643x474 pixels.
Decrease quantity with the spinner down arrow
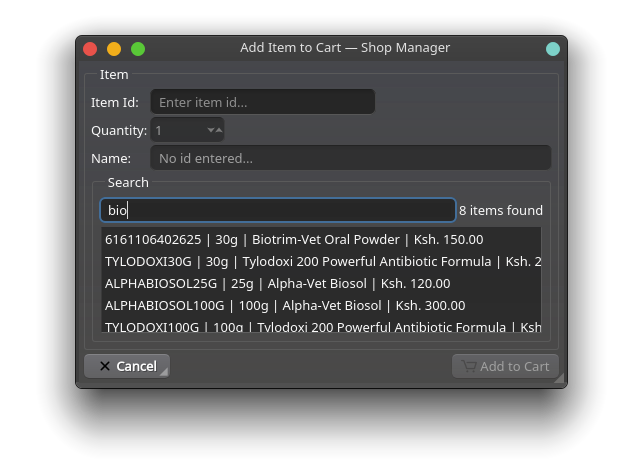[x=210, y=130]
